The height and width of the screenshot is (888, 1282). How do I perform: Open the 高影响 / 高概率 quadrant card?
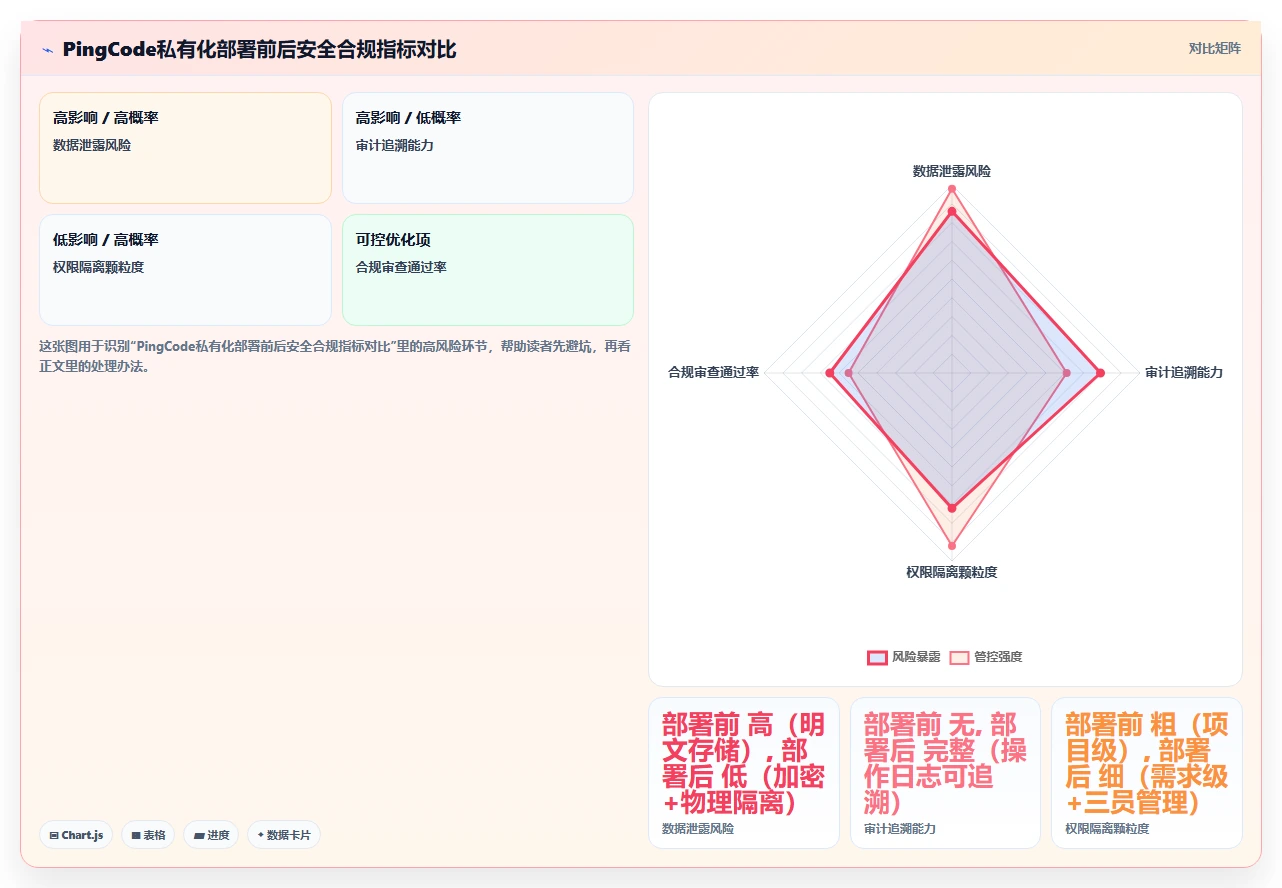point(185,148)
